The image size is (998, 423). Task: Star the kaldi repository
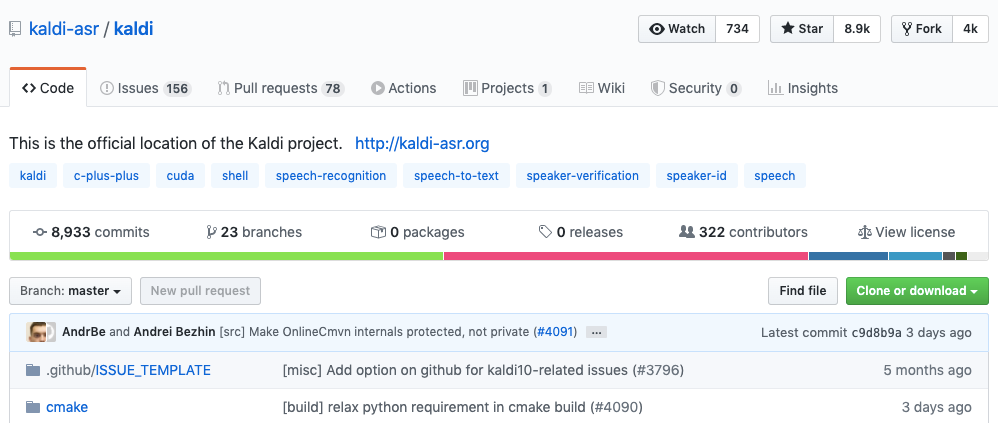803,29
